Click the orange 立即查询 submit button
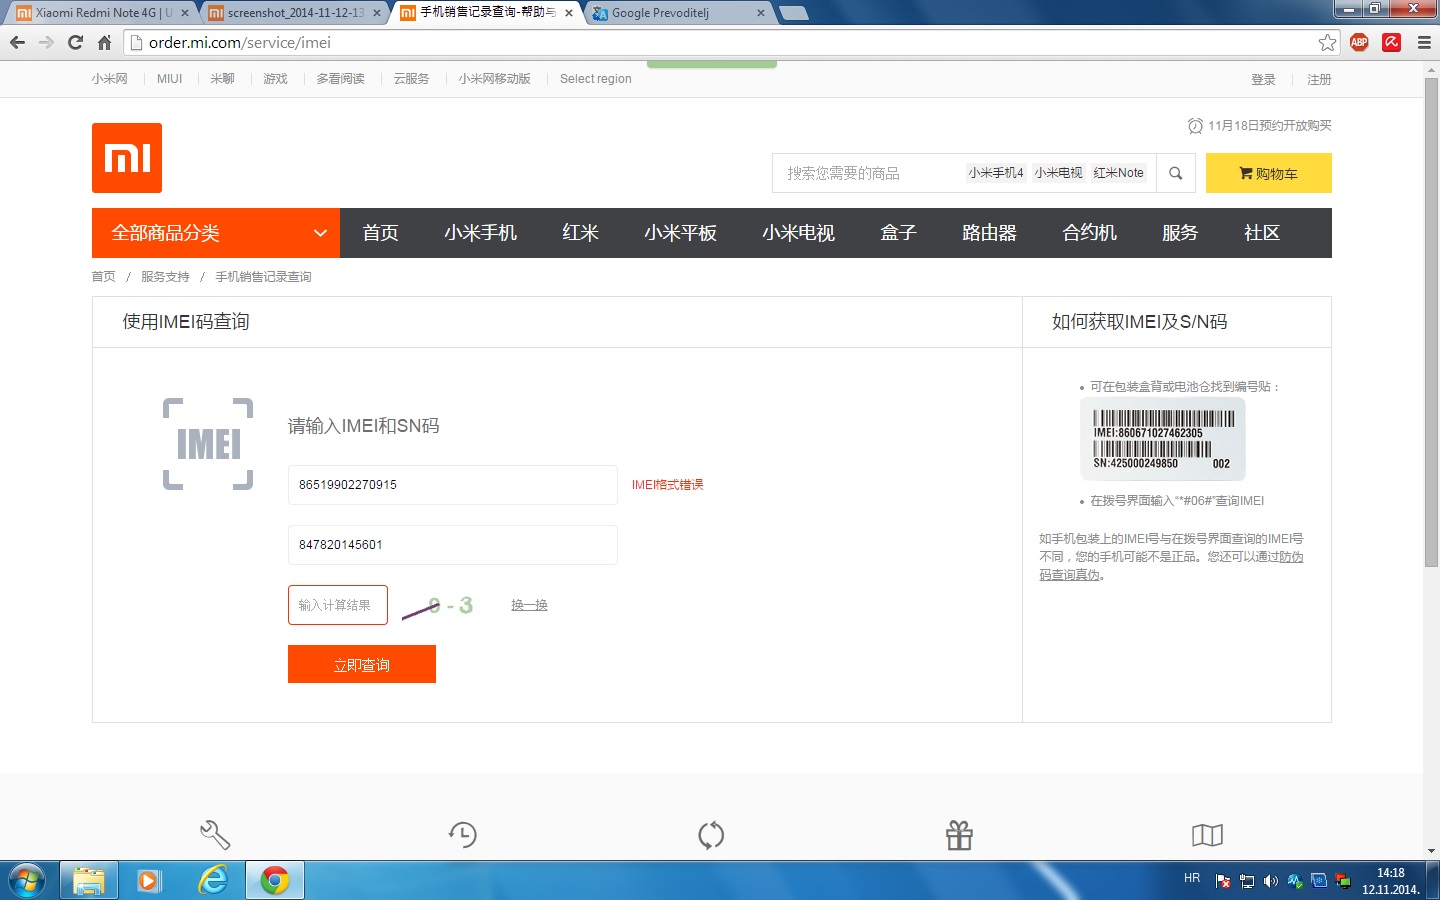This screenshot has width=1440, height=900. pyautogui.click(x=362, y=664)
